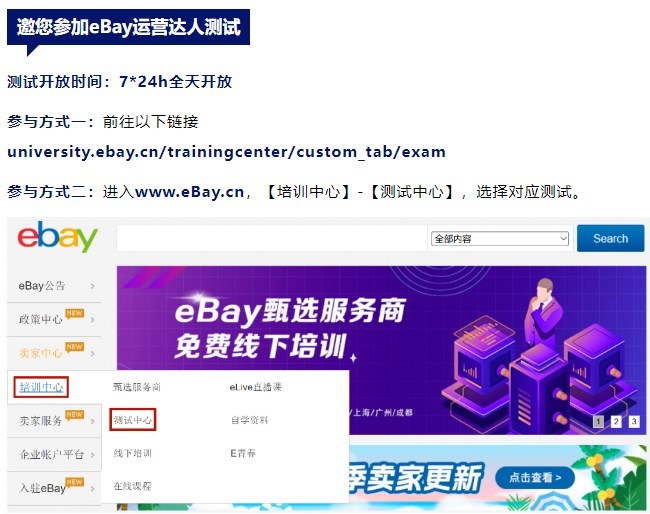Switch banner to slide 2
This screenshot has height=514, width=650.
(616, 422)
